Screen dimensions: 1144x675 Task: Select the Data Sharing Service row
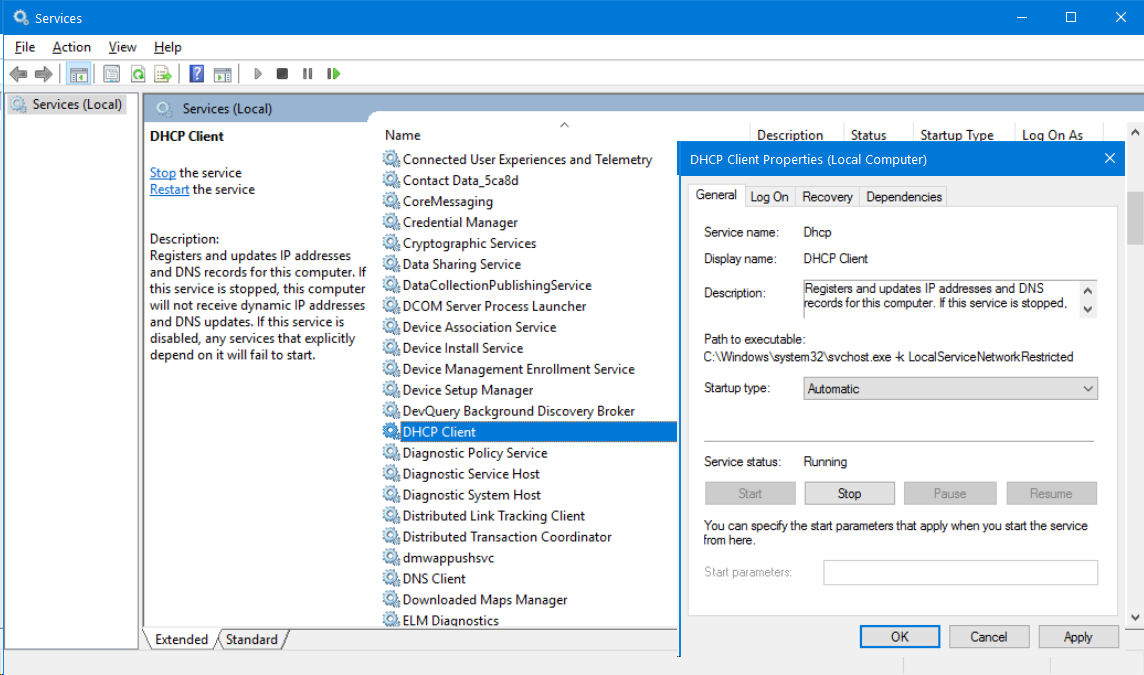pyautogui.click(x=462, y=264)
